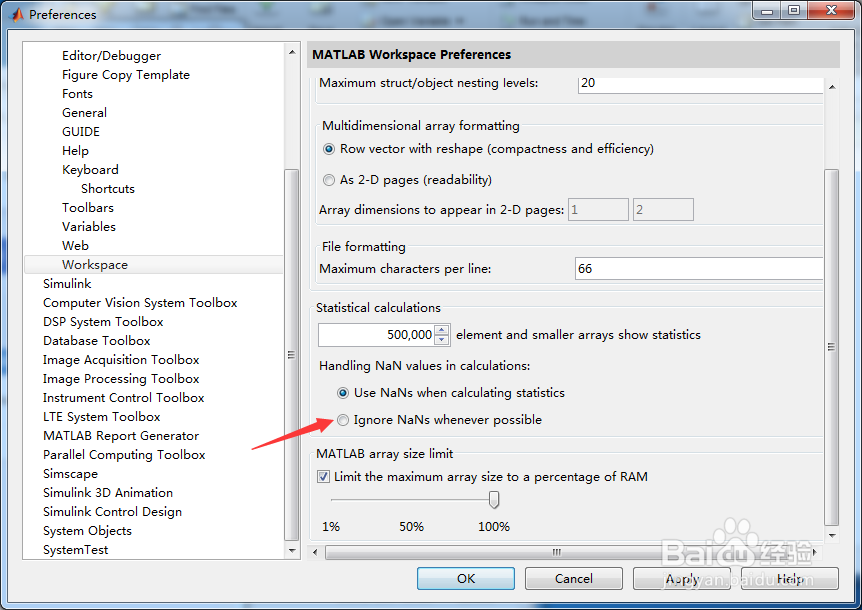The width and height of the screenshot is (862, 610).
Task: Maximize the Preferences window
Action: pos(794,10)
